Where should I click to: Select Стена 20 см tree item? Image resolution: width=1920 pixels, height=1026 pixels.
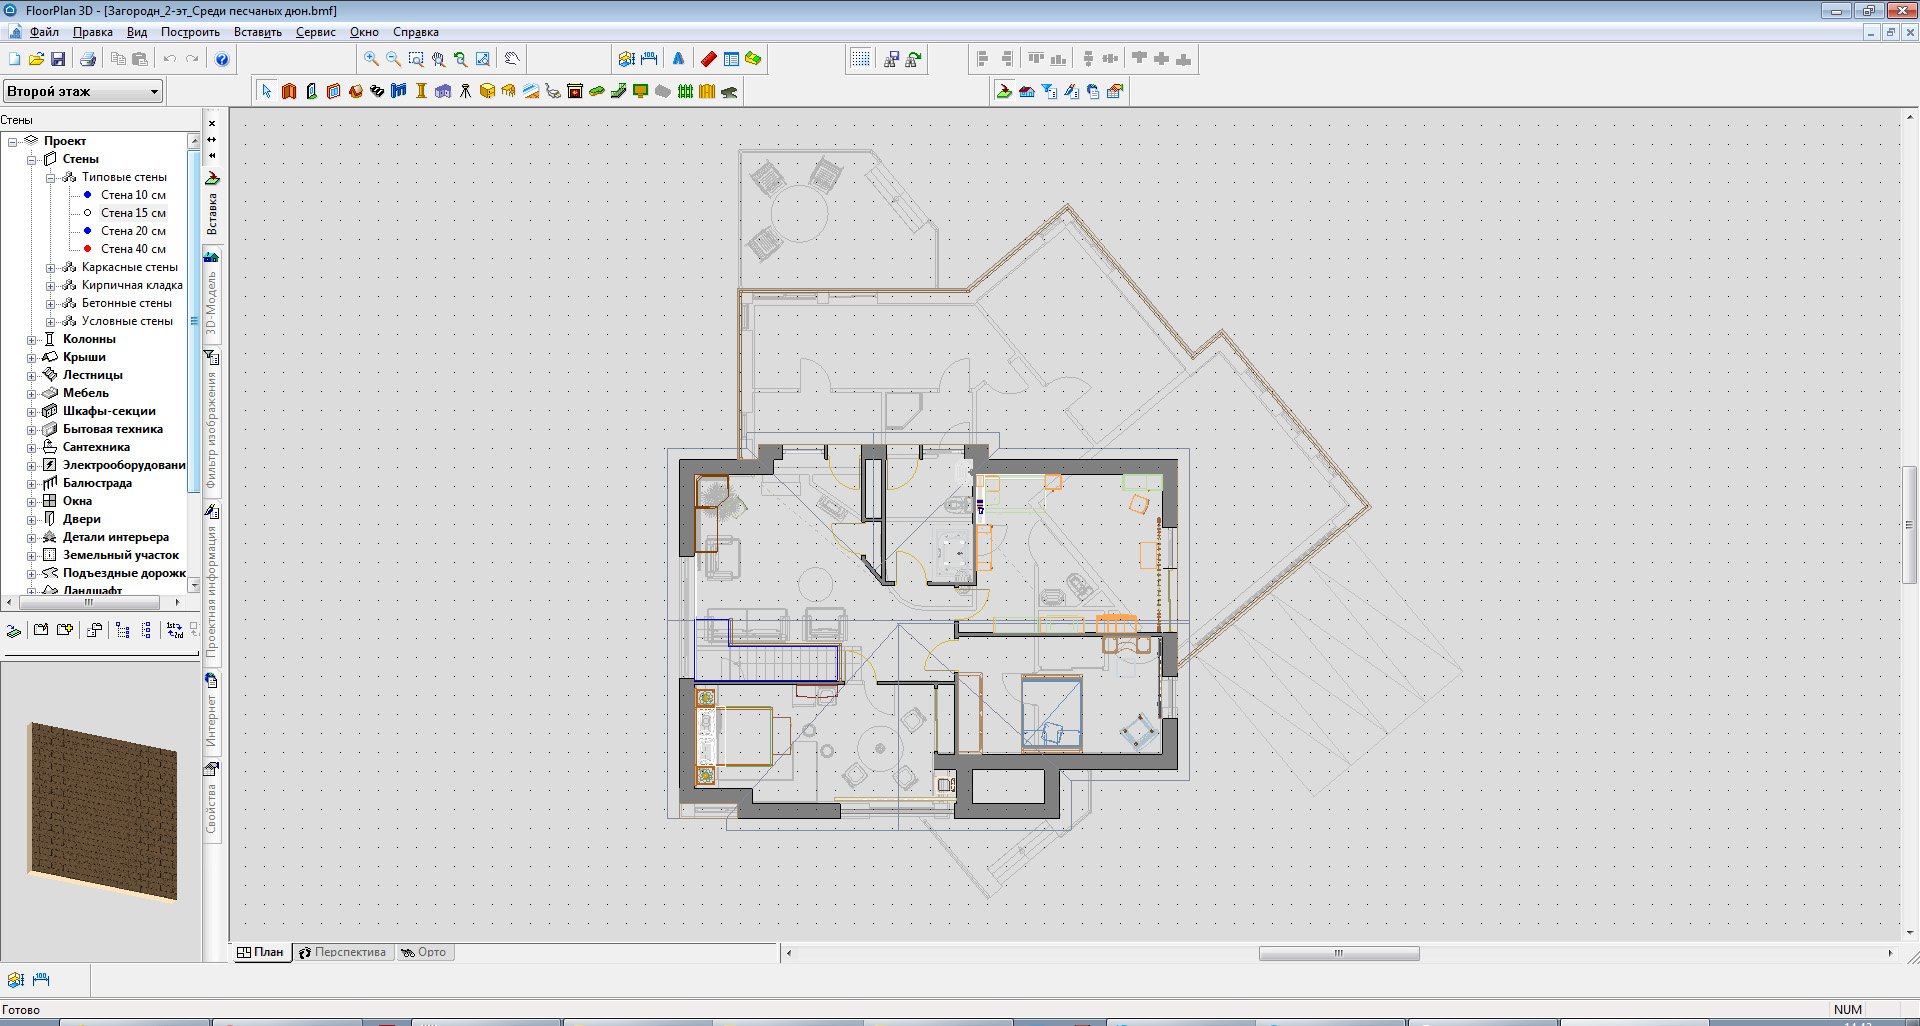[133, 231]
